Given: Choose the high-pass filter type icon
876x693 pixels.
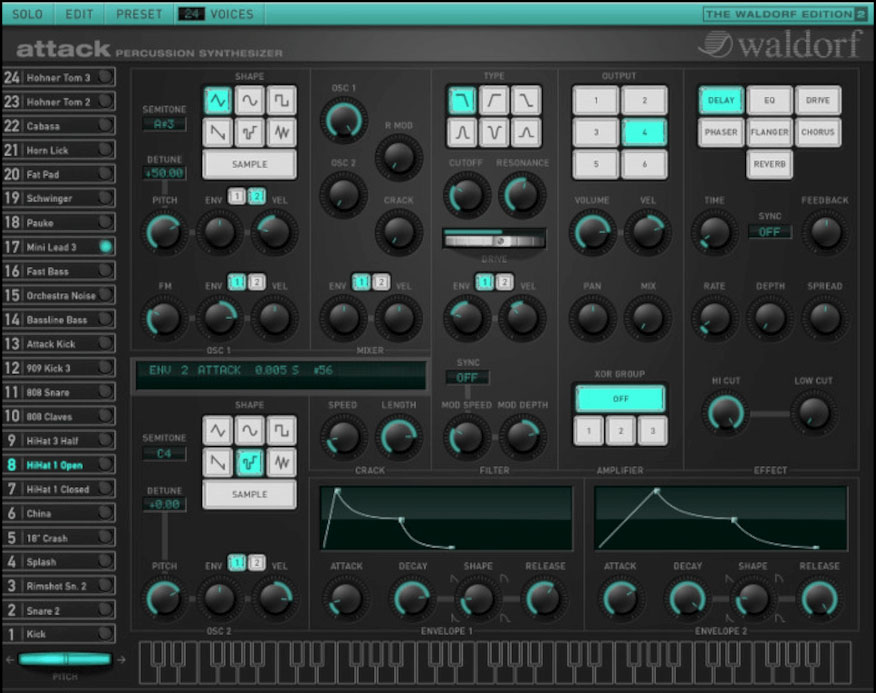Looking at the screenshot, I should tap(493, 100).
